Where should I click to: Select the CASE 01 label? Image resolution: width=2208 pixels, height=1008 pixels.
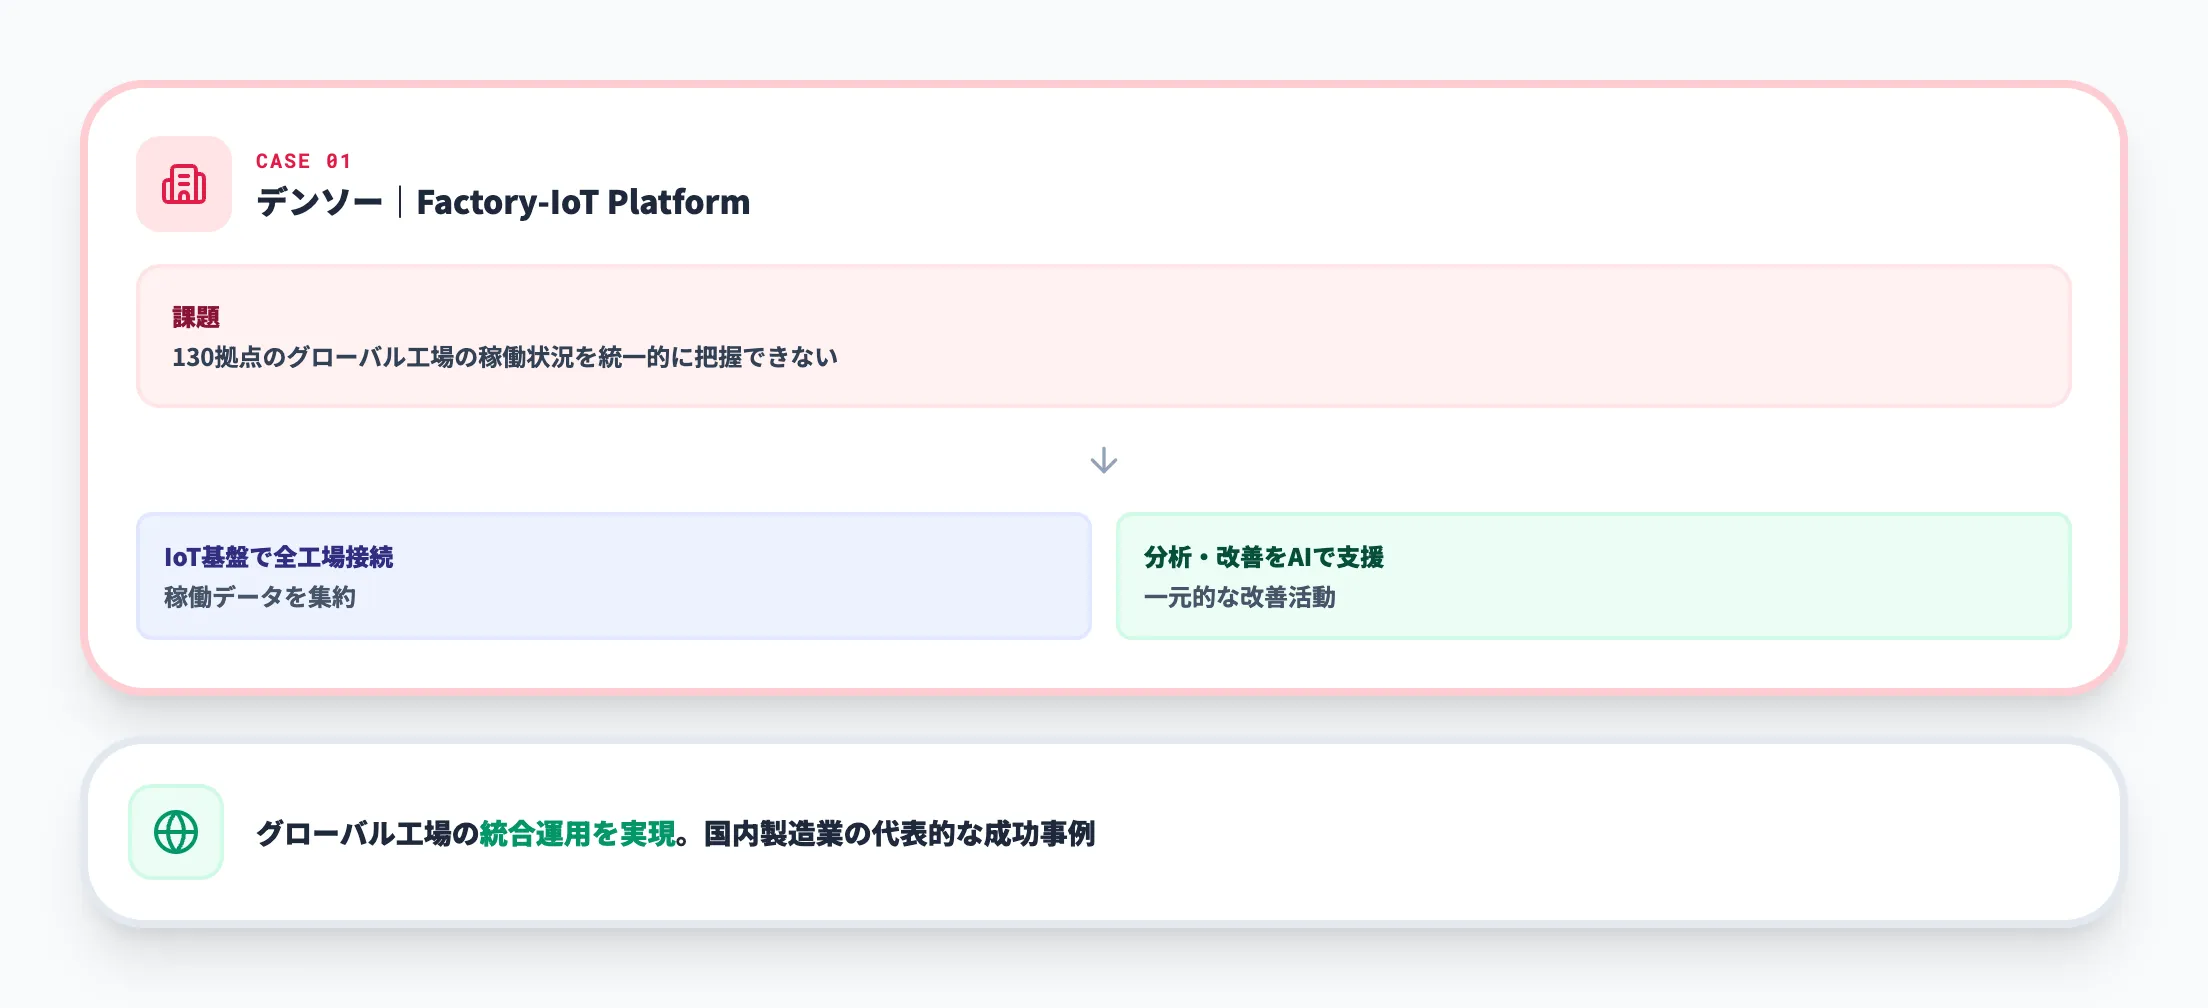point(301,161)
